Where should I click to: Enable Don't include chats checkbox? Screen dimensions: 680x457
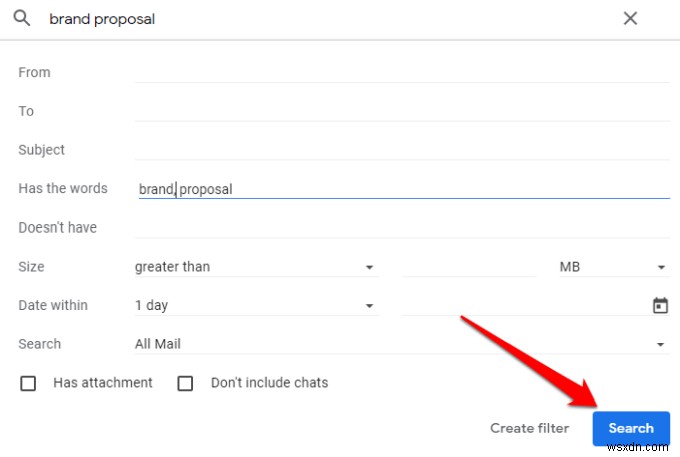pyautogui.click(x=185, y=383)
